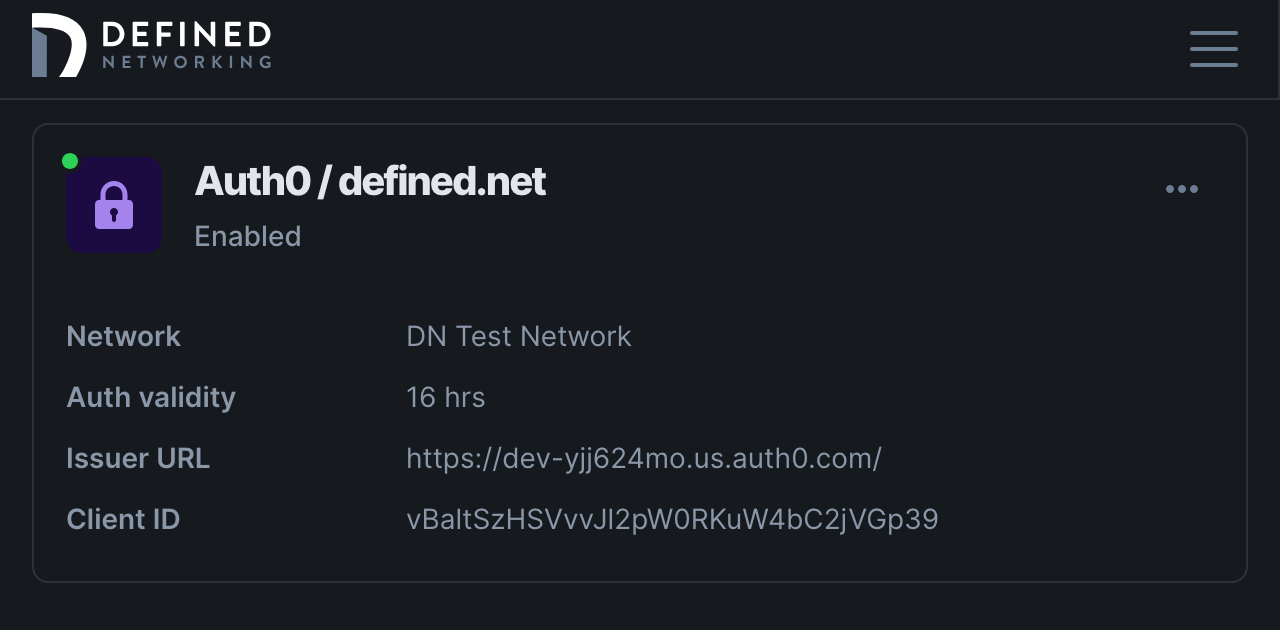Expand the Auth0 options dropdown
Viewport: 1280px width, 630px height.
(1181, 189)
